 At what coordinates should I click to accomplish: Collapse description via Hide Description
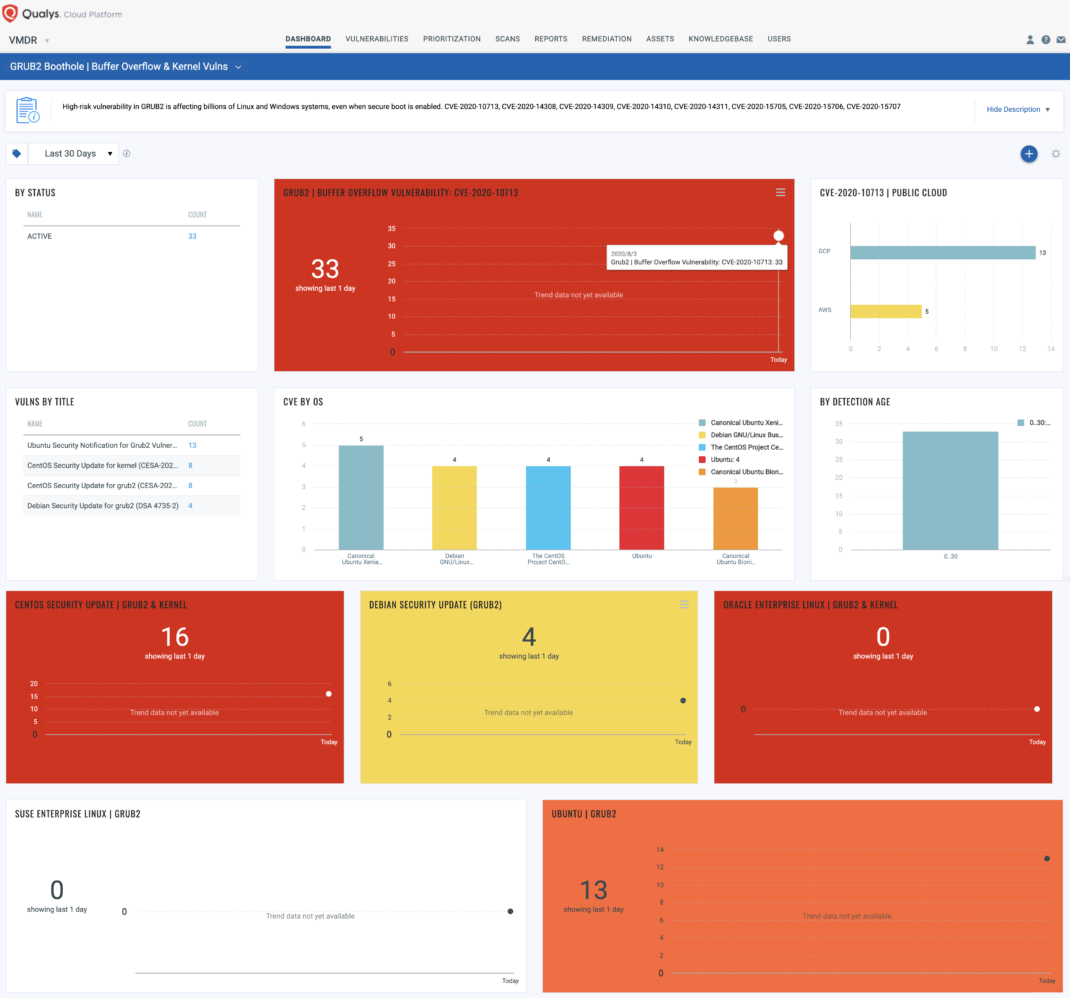[x=1018, y=110]
